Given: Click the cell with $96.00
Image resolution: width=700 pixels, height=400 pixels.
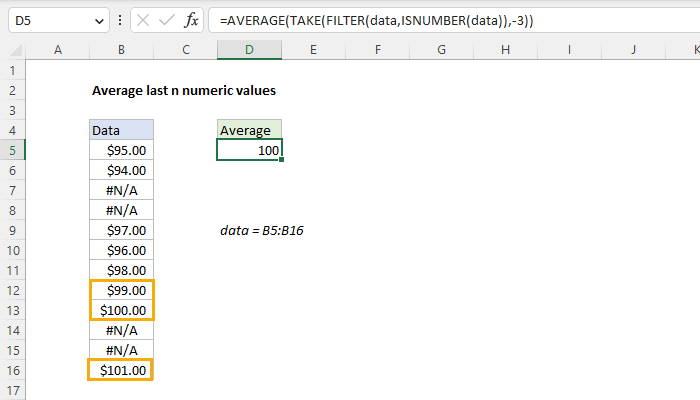Looking at the screenshot, I should (121, 250).
